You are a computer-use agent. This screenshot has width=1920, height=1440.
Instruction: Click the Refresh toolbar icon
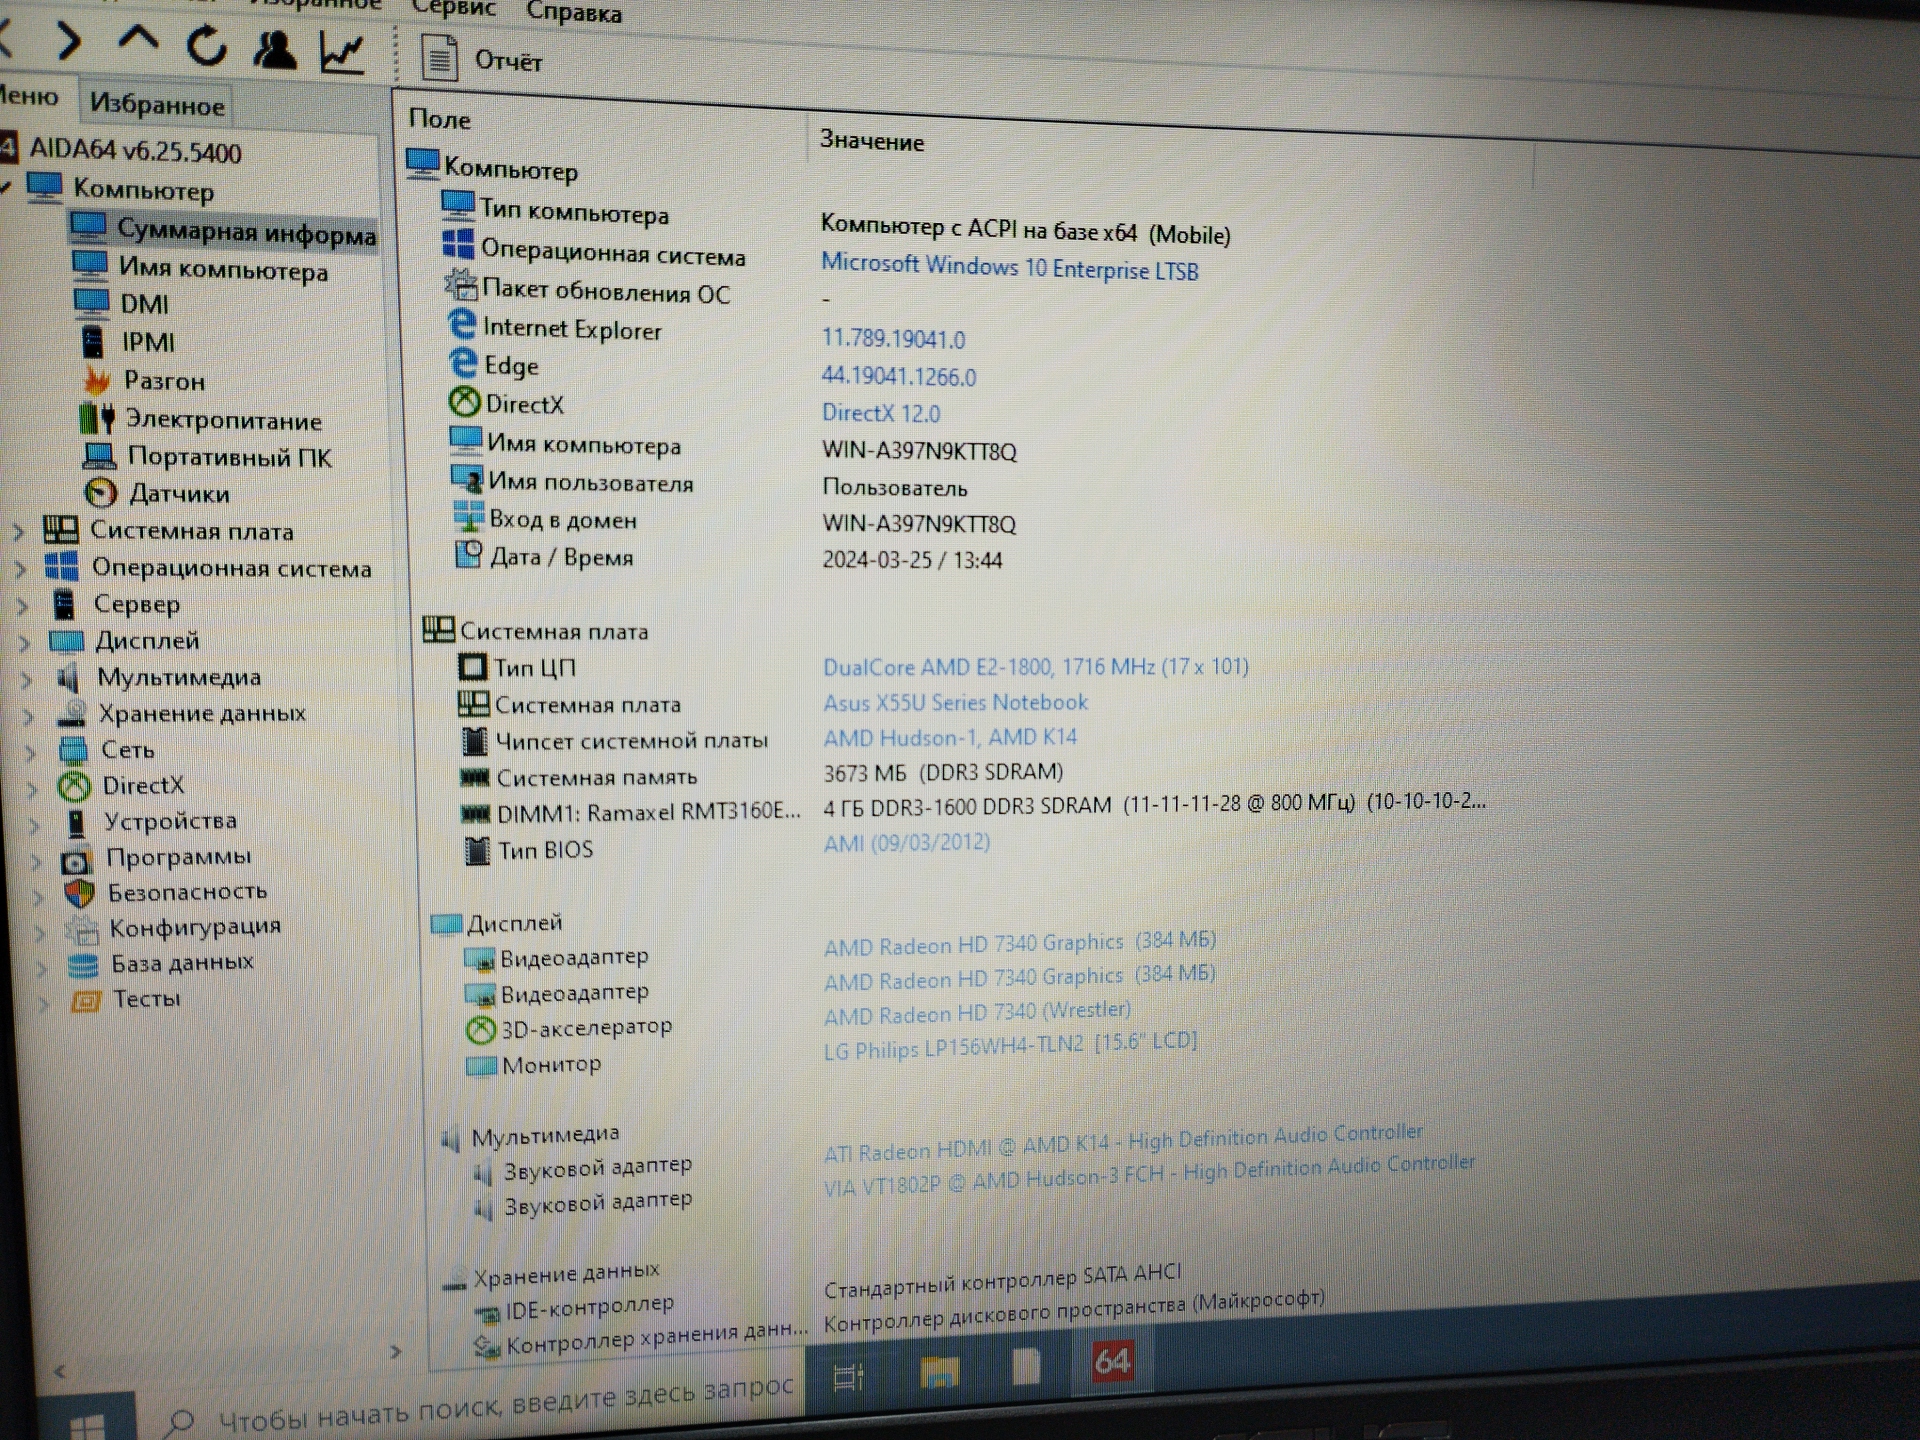coord(206,46)
